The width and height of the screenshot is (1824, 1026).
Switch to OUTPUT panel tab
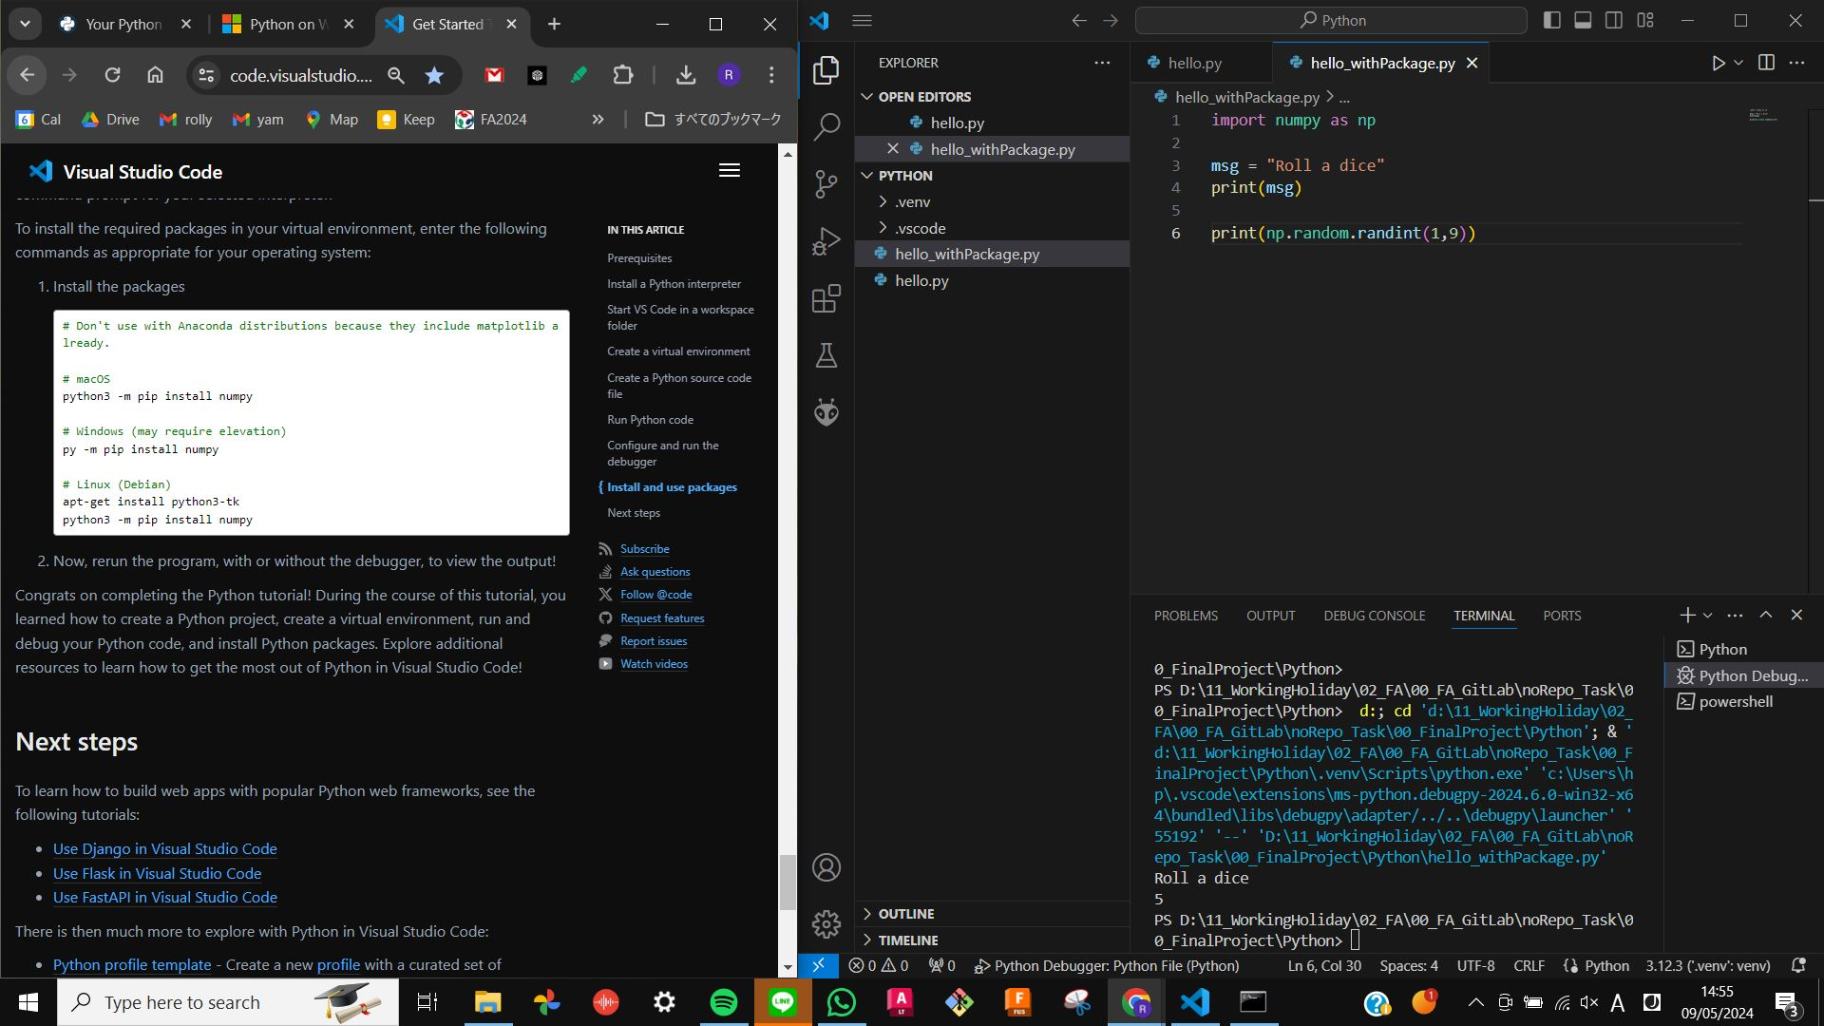click(x=1271, y=616)
